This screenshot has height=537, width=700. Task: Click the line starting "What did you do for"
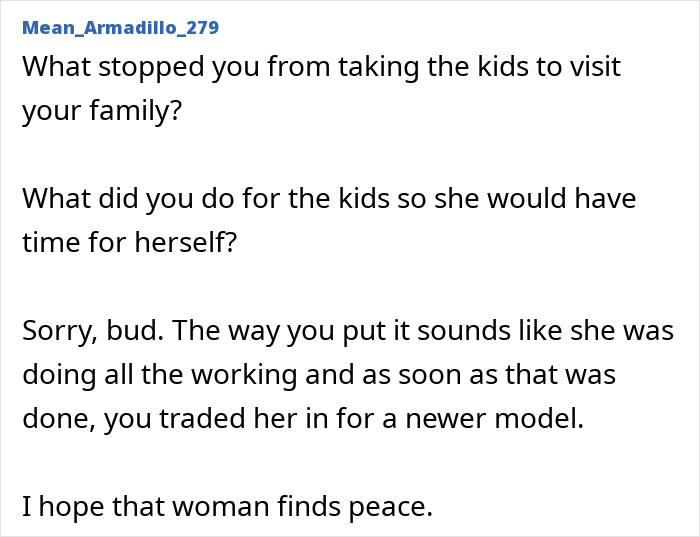click(x=328, y=198)
